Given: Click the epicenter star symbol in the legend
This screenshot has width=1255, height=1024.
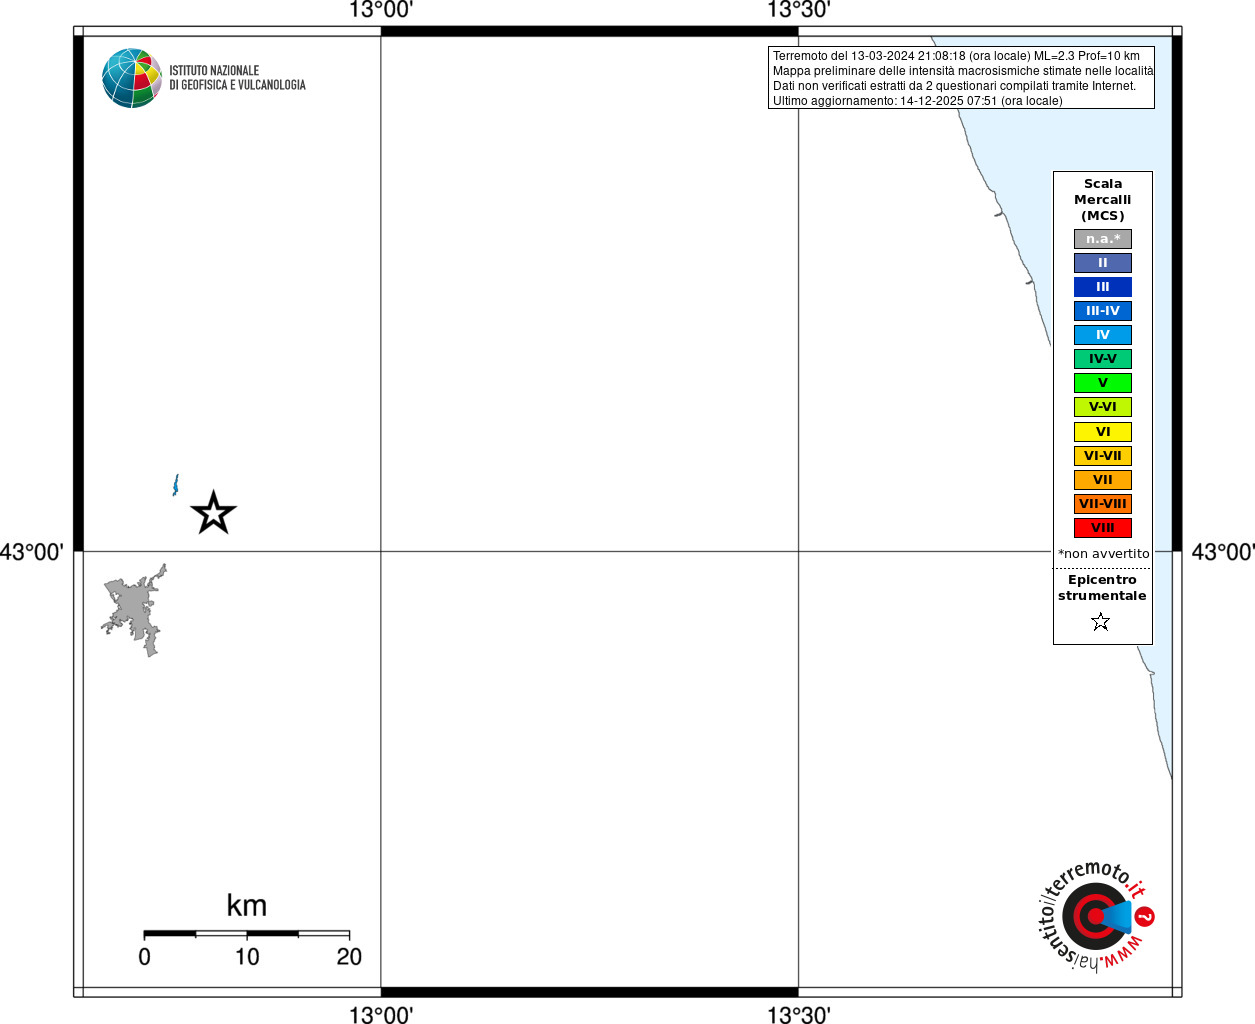Looking at the screenshot, I should click(x=1101, y=622).
